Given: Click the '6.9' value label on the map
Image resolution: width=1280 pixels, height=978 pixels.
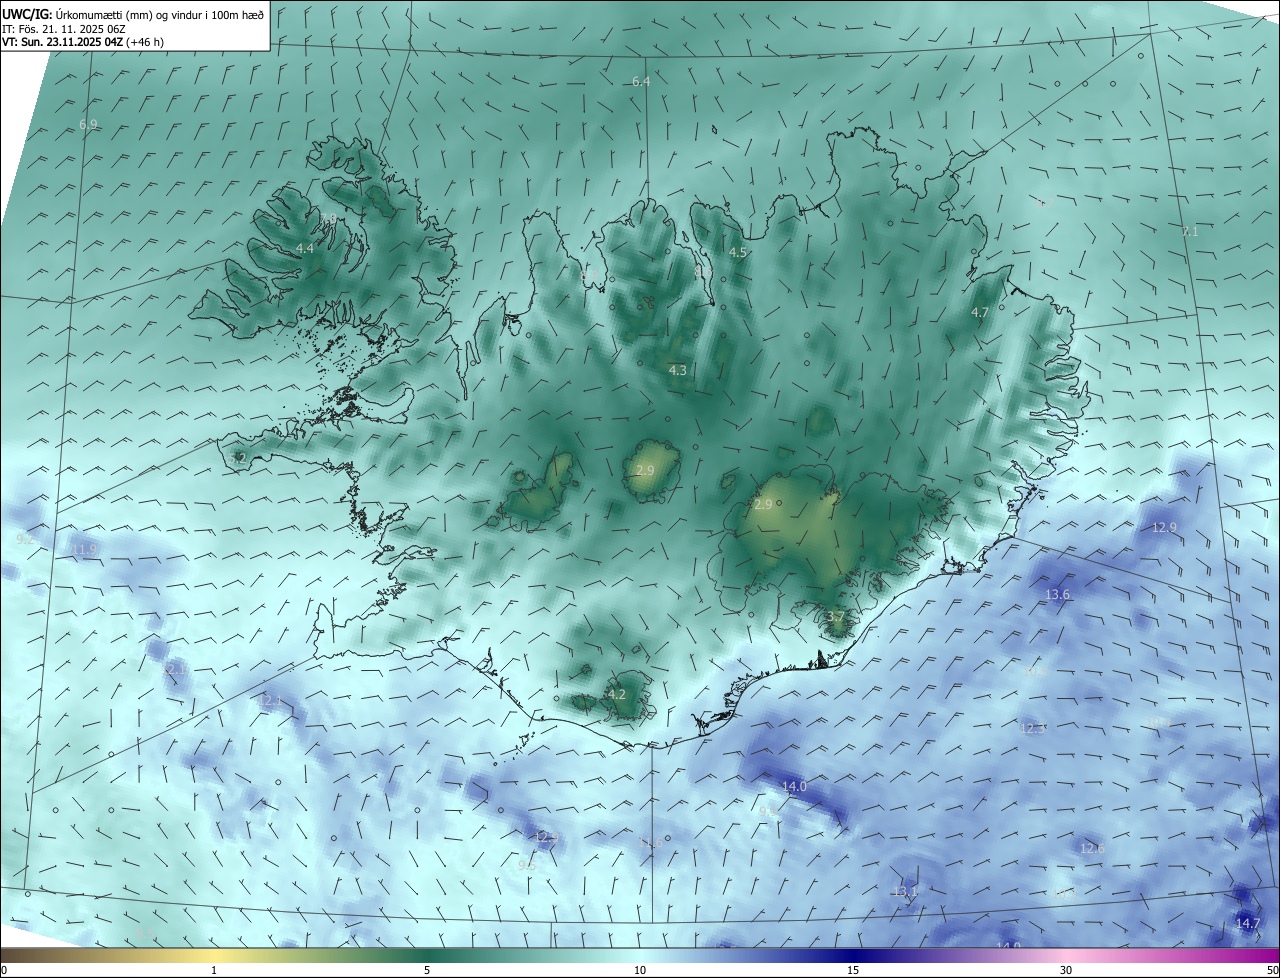Looking at the screenshot, I should click(x=88, y=124).
